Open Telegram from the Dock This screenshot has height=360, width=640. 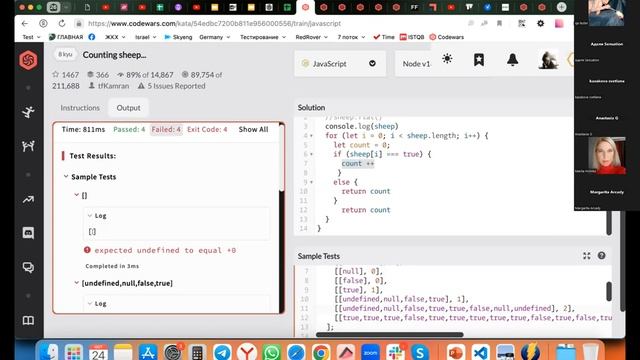(x=222, y=352)
